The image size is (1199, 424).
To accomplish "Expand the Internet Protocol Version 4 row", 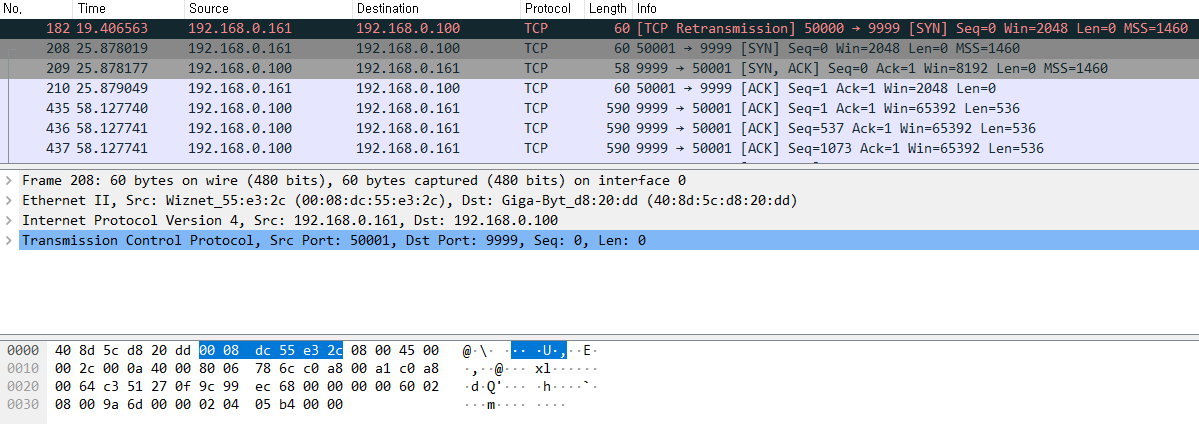I will pos(8,220).
